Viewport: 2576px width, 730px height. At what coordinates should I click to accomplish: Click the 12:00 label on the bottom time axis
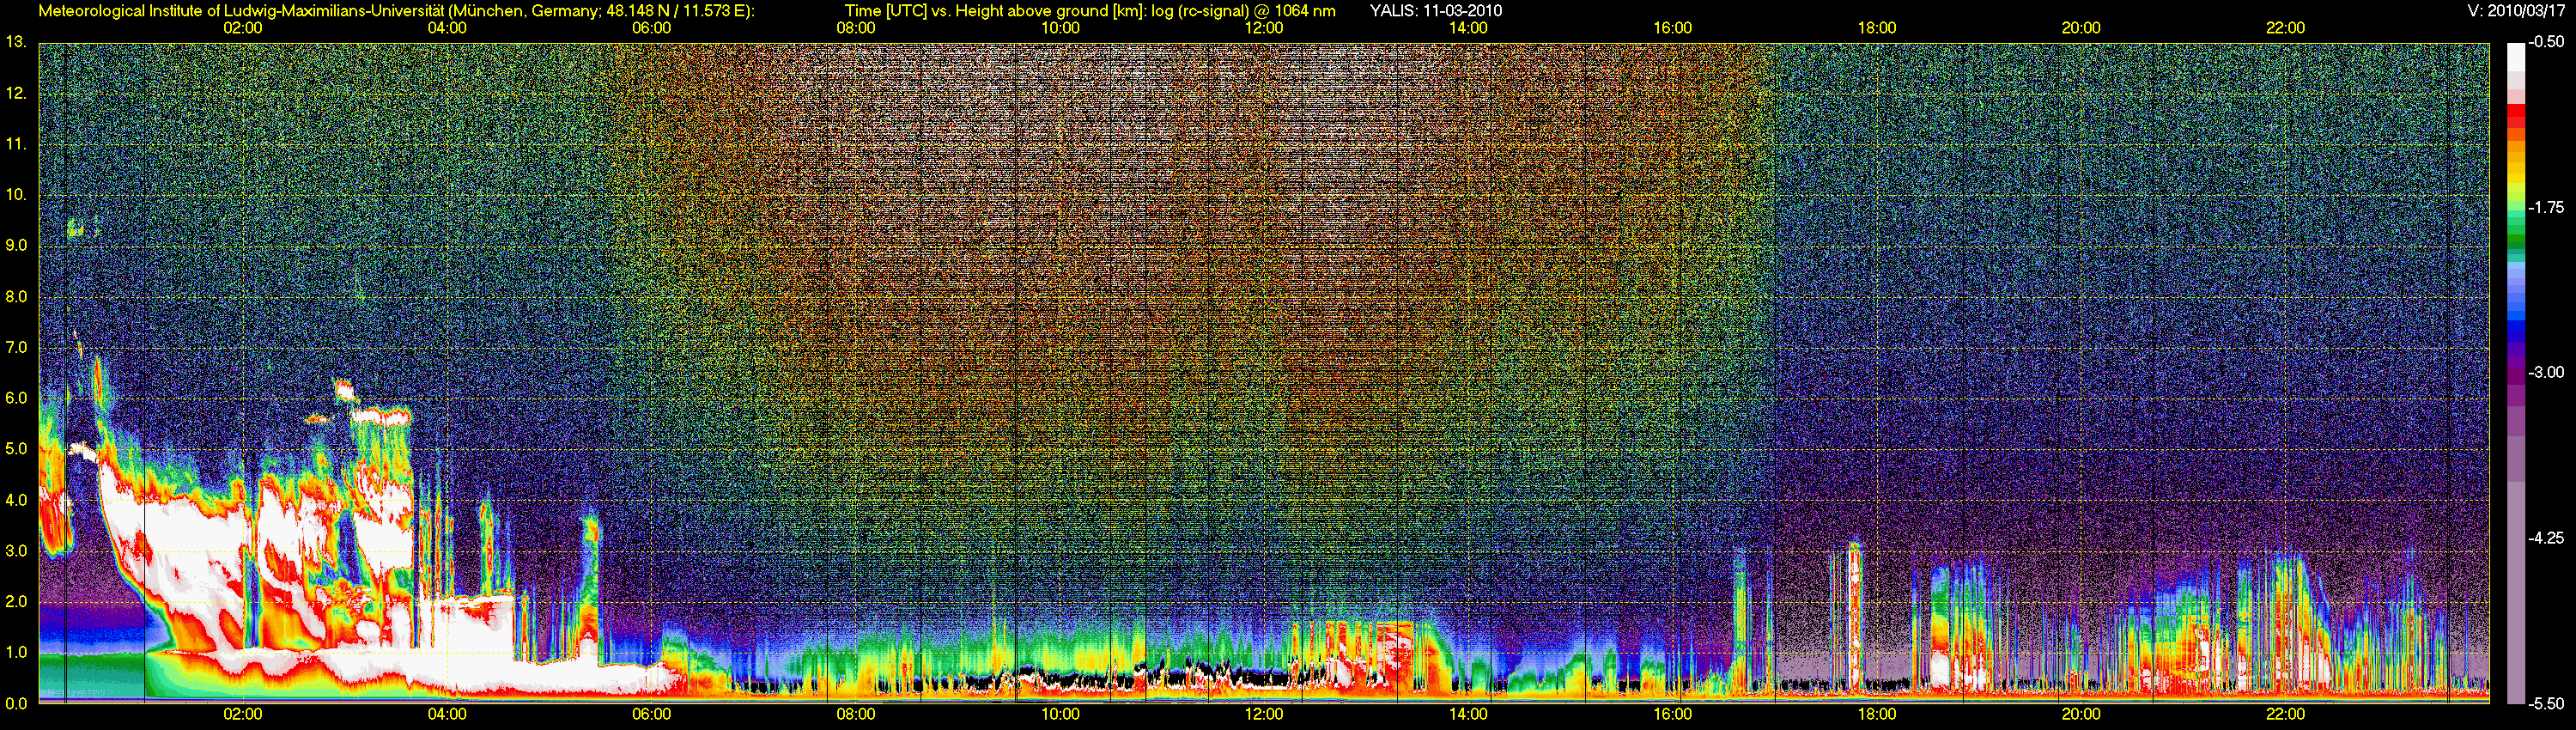1264,715
